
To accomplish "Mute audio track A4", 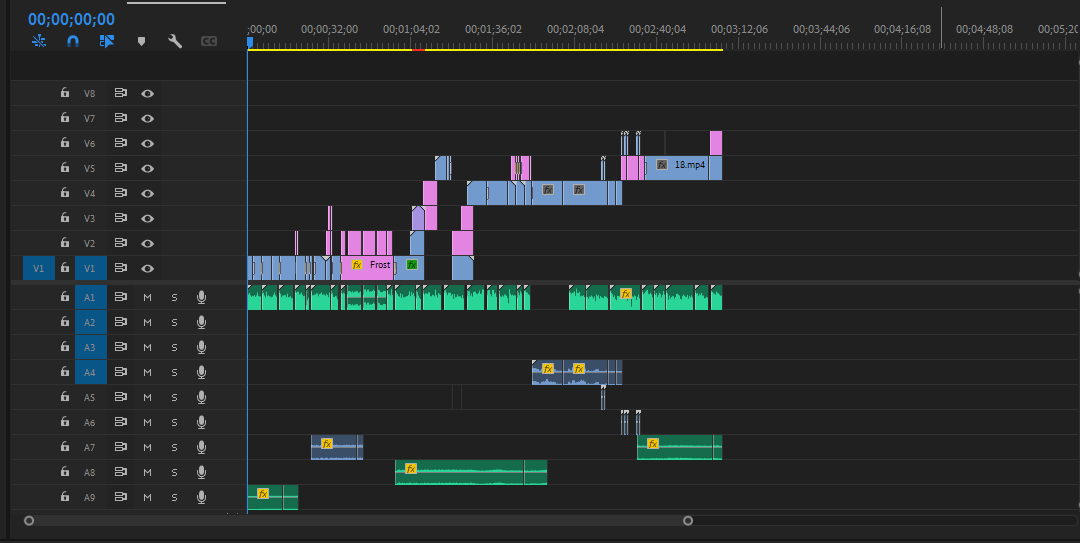I will tap(147, 372).
